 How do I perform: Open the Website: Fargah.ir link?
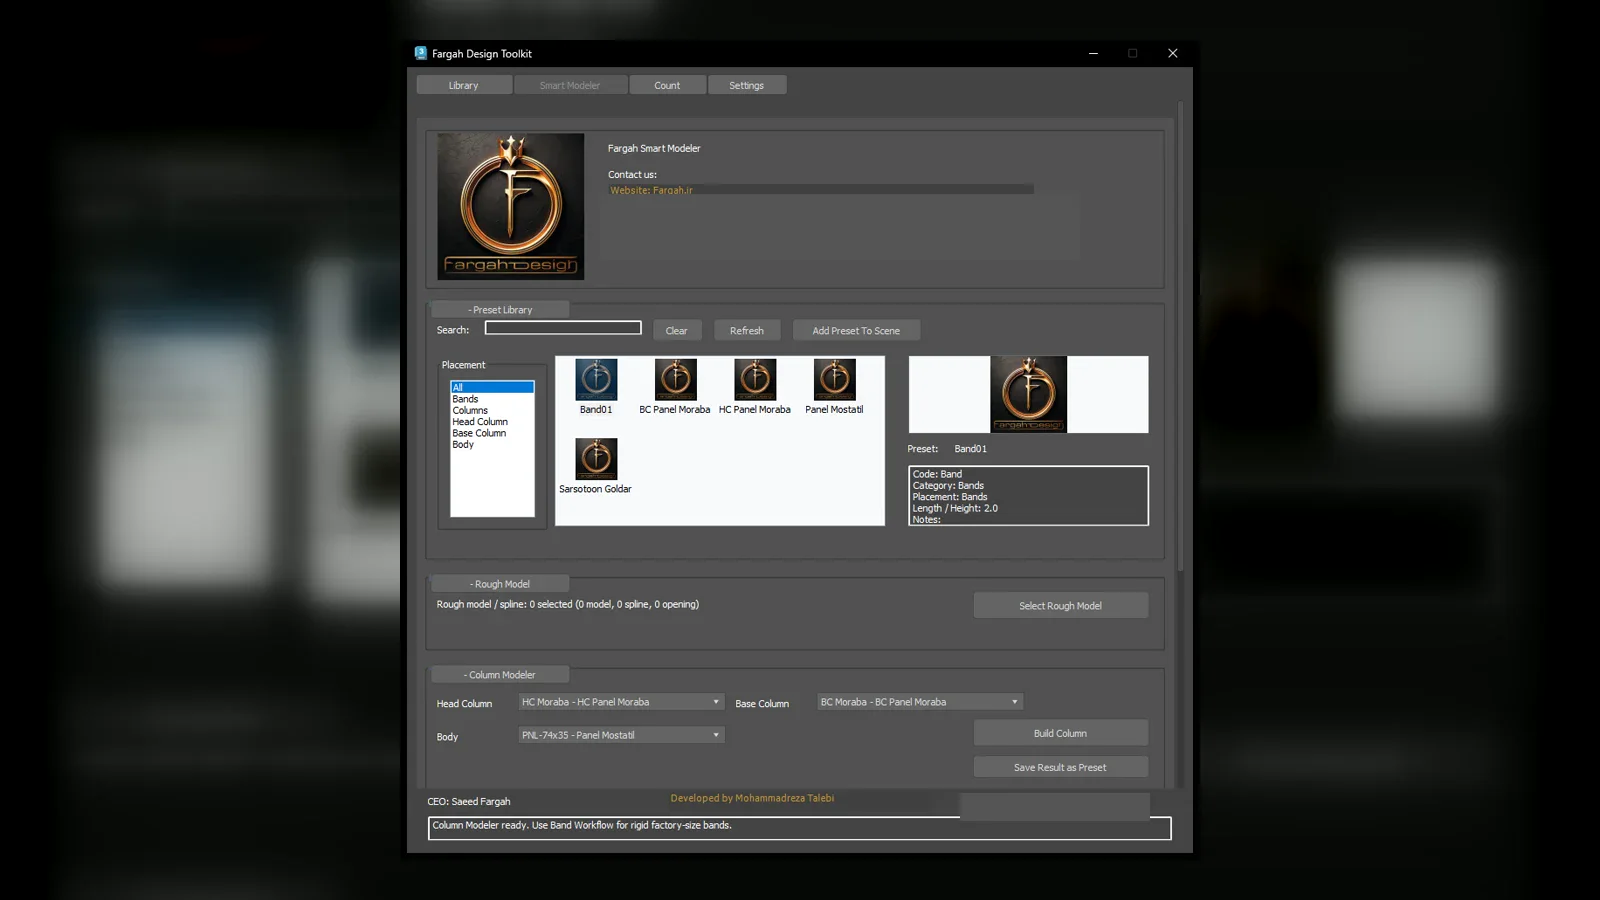pos(651,190)
